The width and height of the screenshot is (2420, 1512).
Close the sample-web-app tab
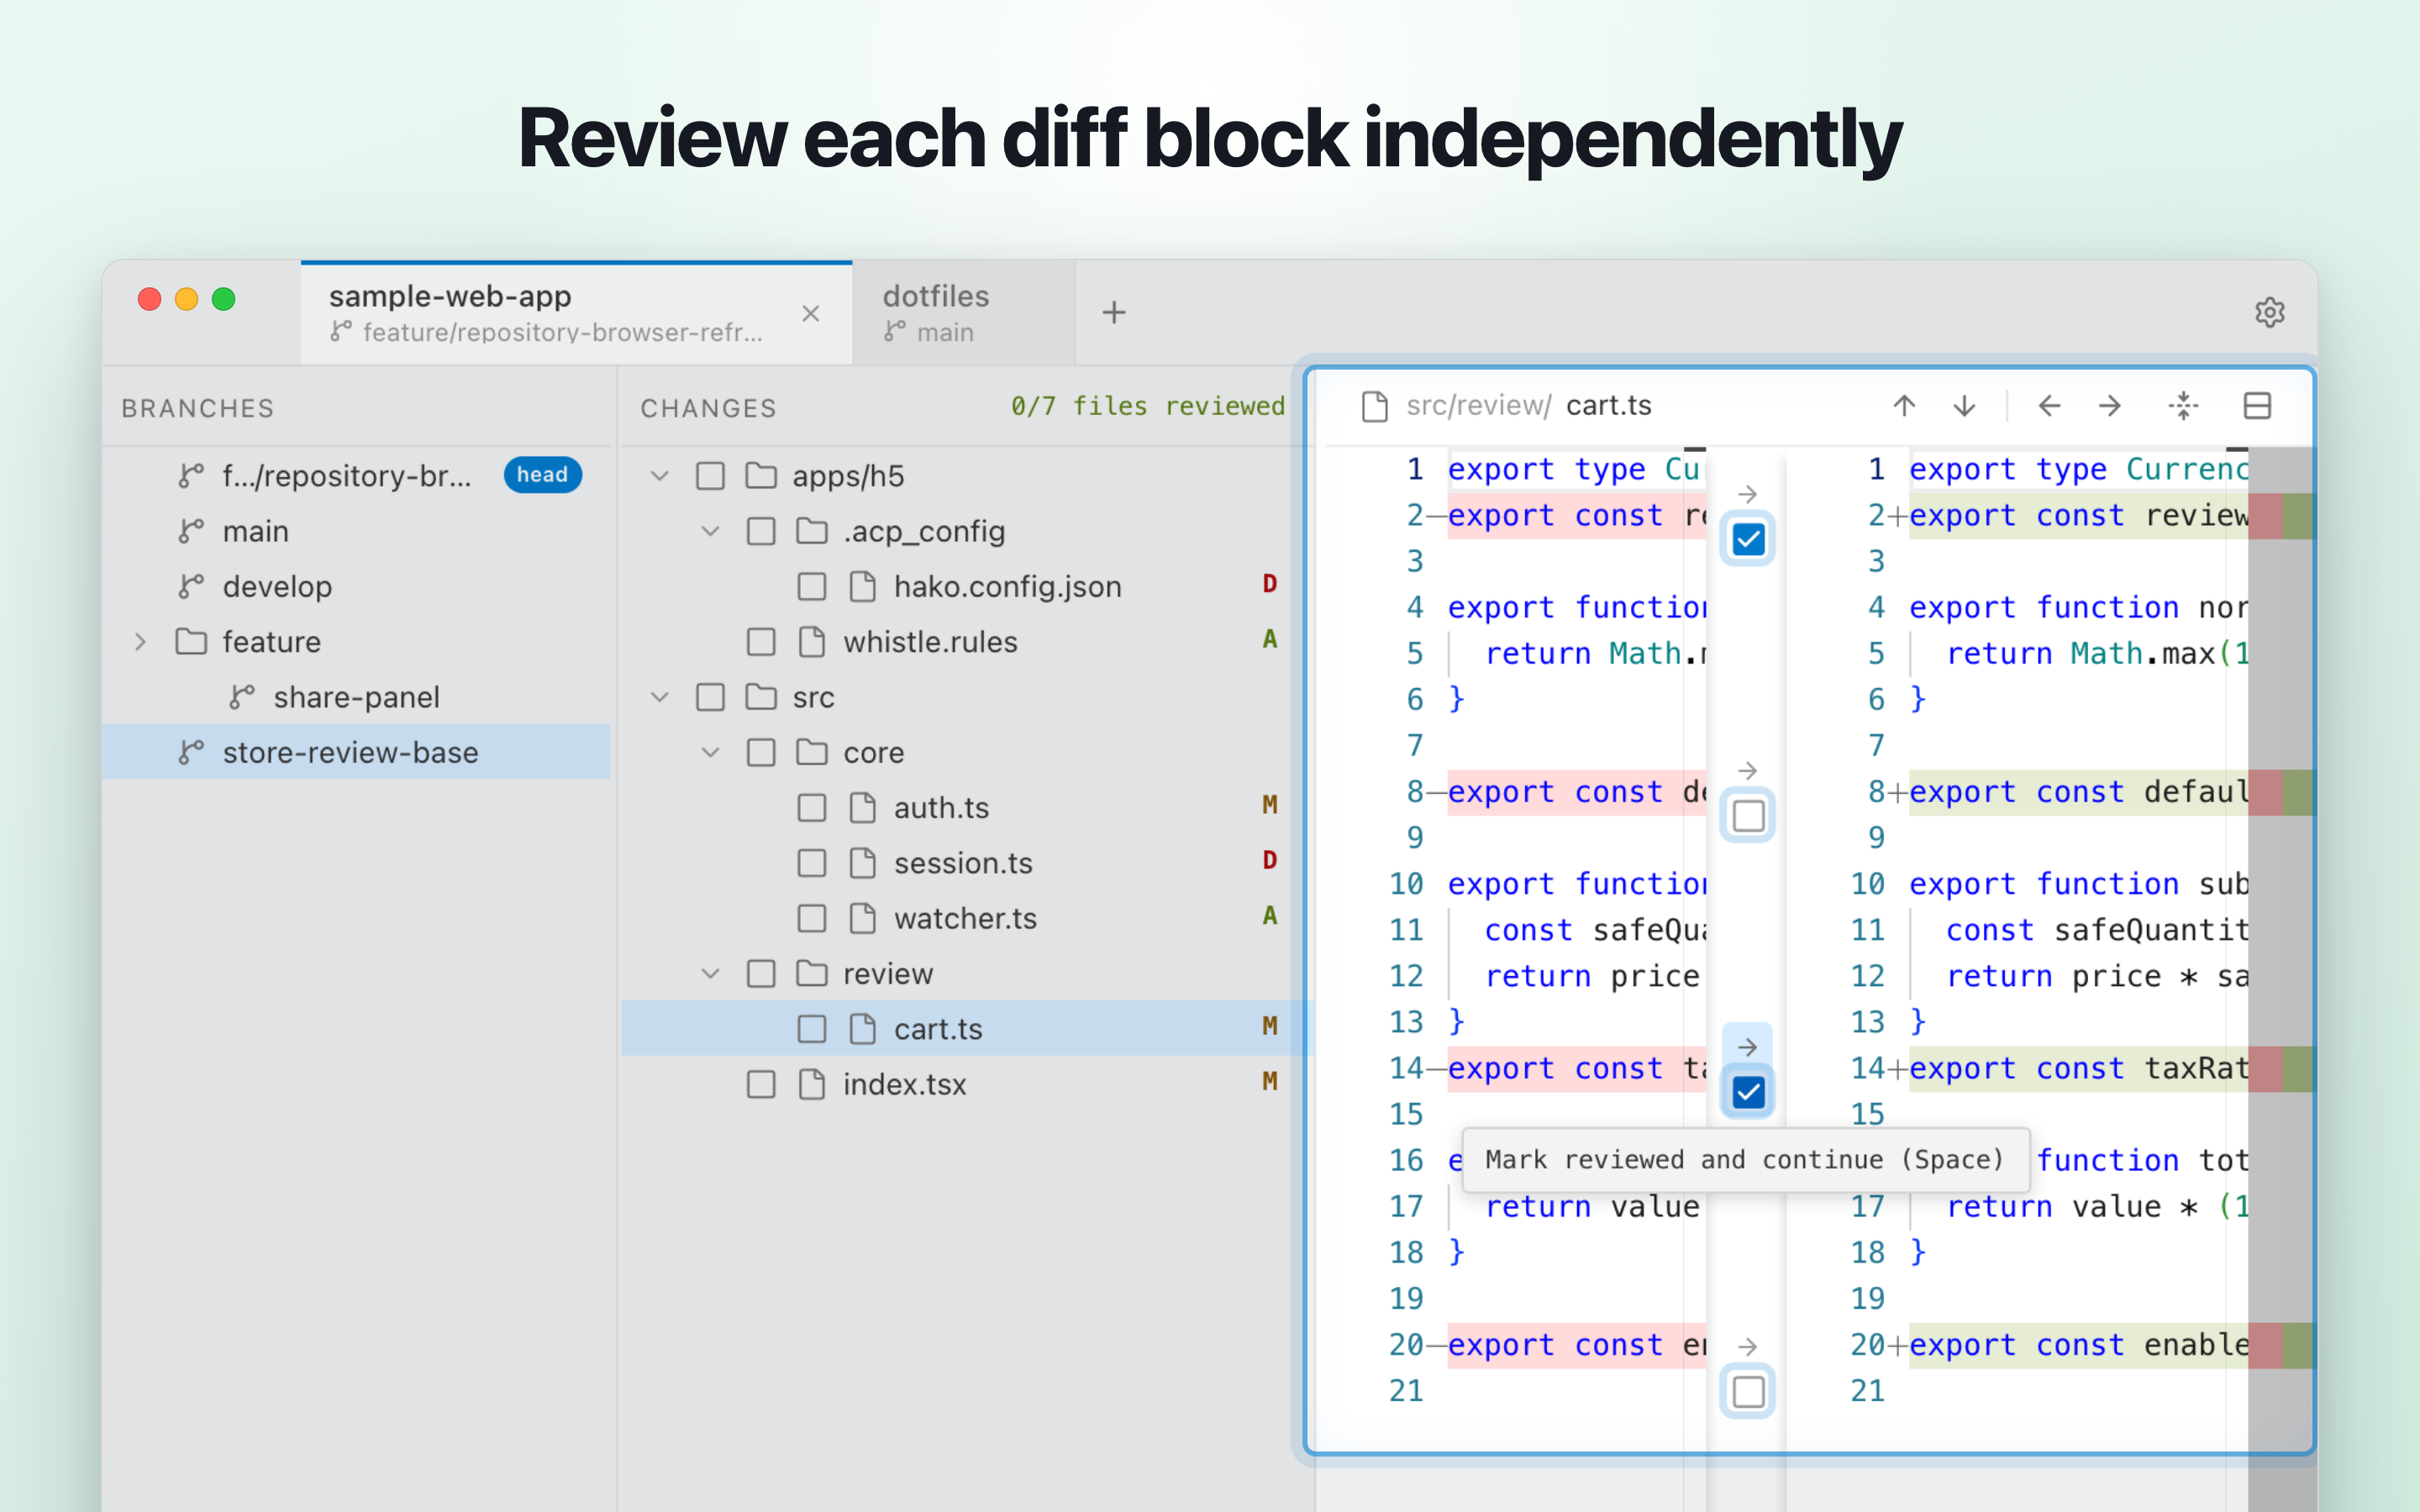tap(811, 313)
